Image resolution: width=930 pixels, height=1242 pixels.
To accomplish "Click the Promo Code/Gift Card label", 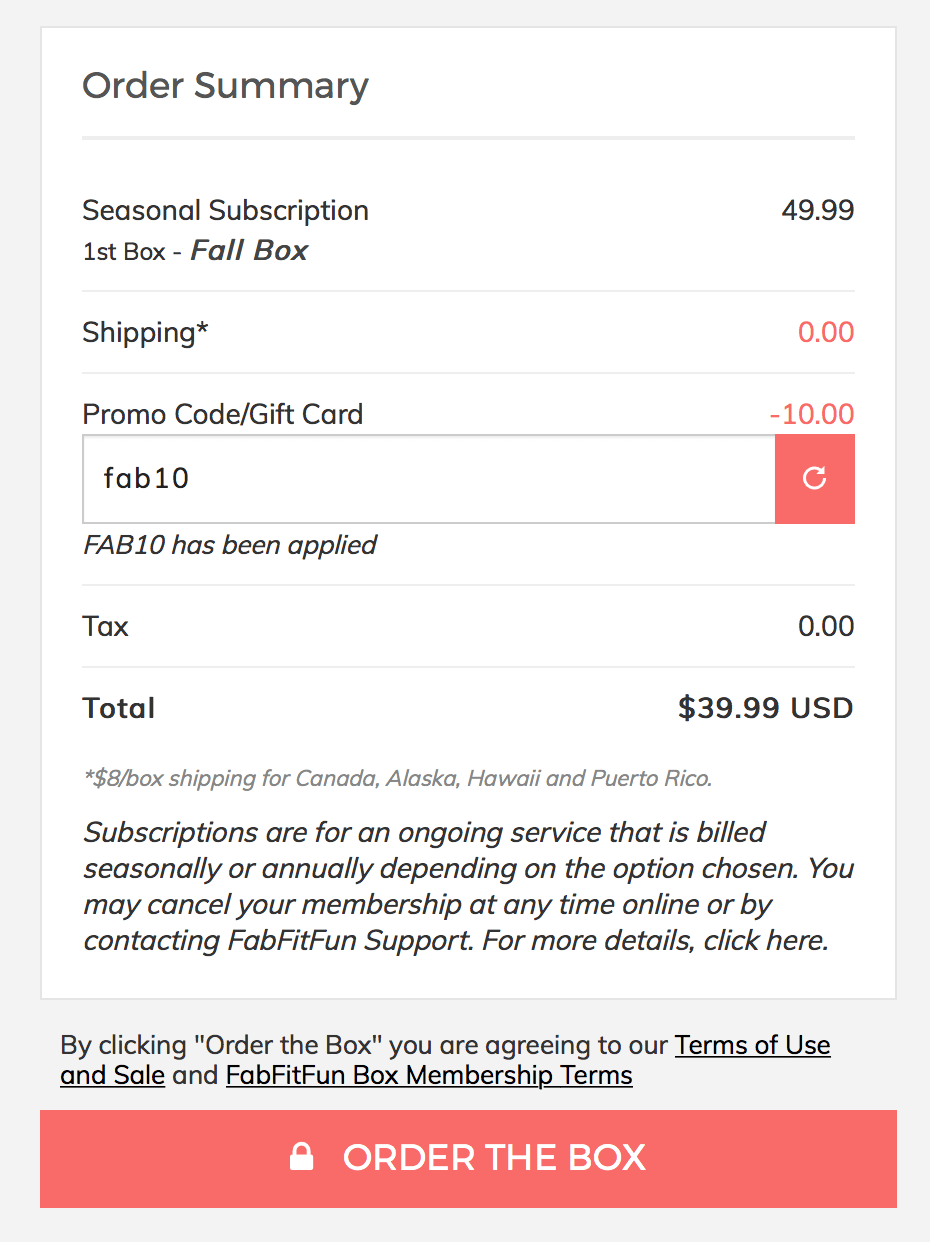I will (222, 414).
